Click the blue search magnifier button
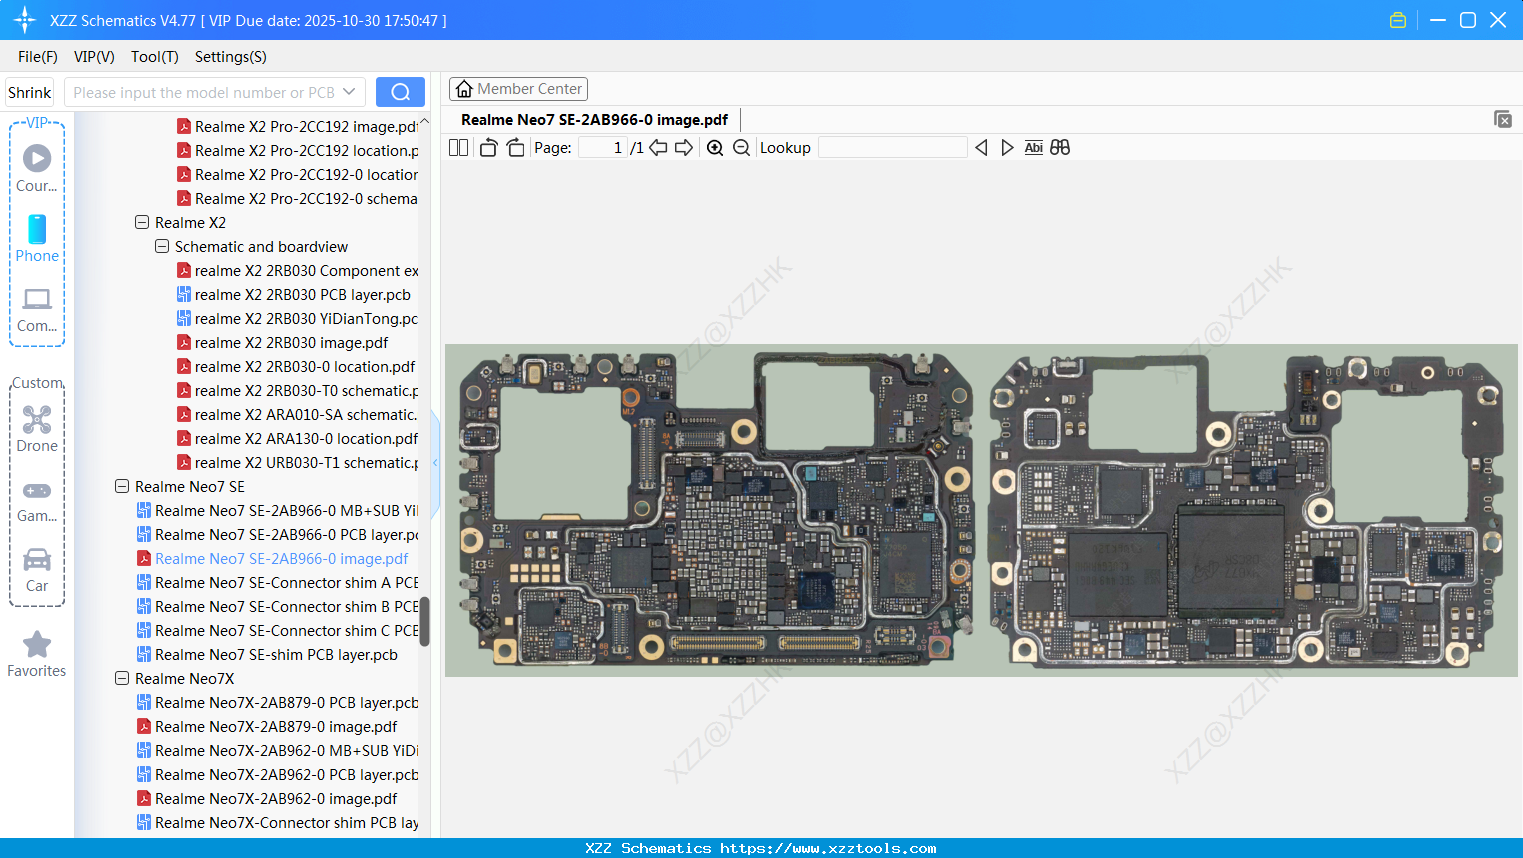Image resolution: width=1523 pixels, height=858 pixels. 400,91
